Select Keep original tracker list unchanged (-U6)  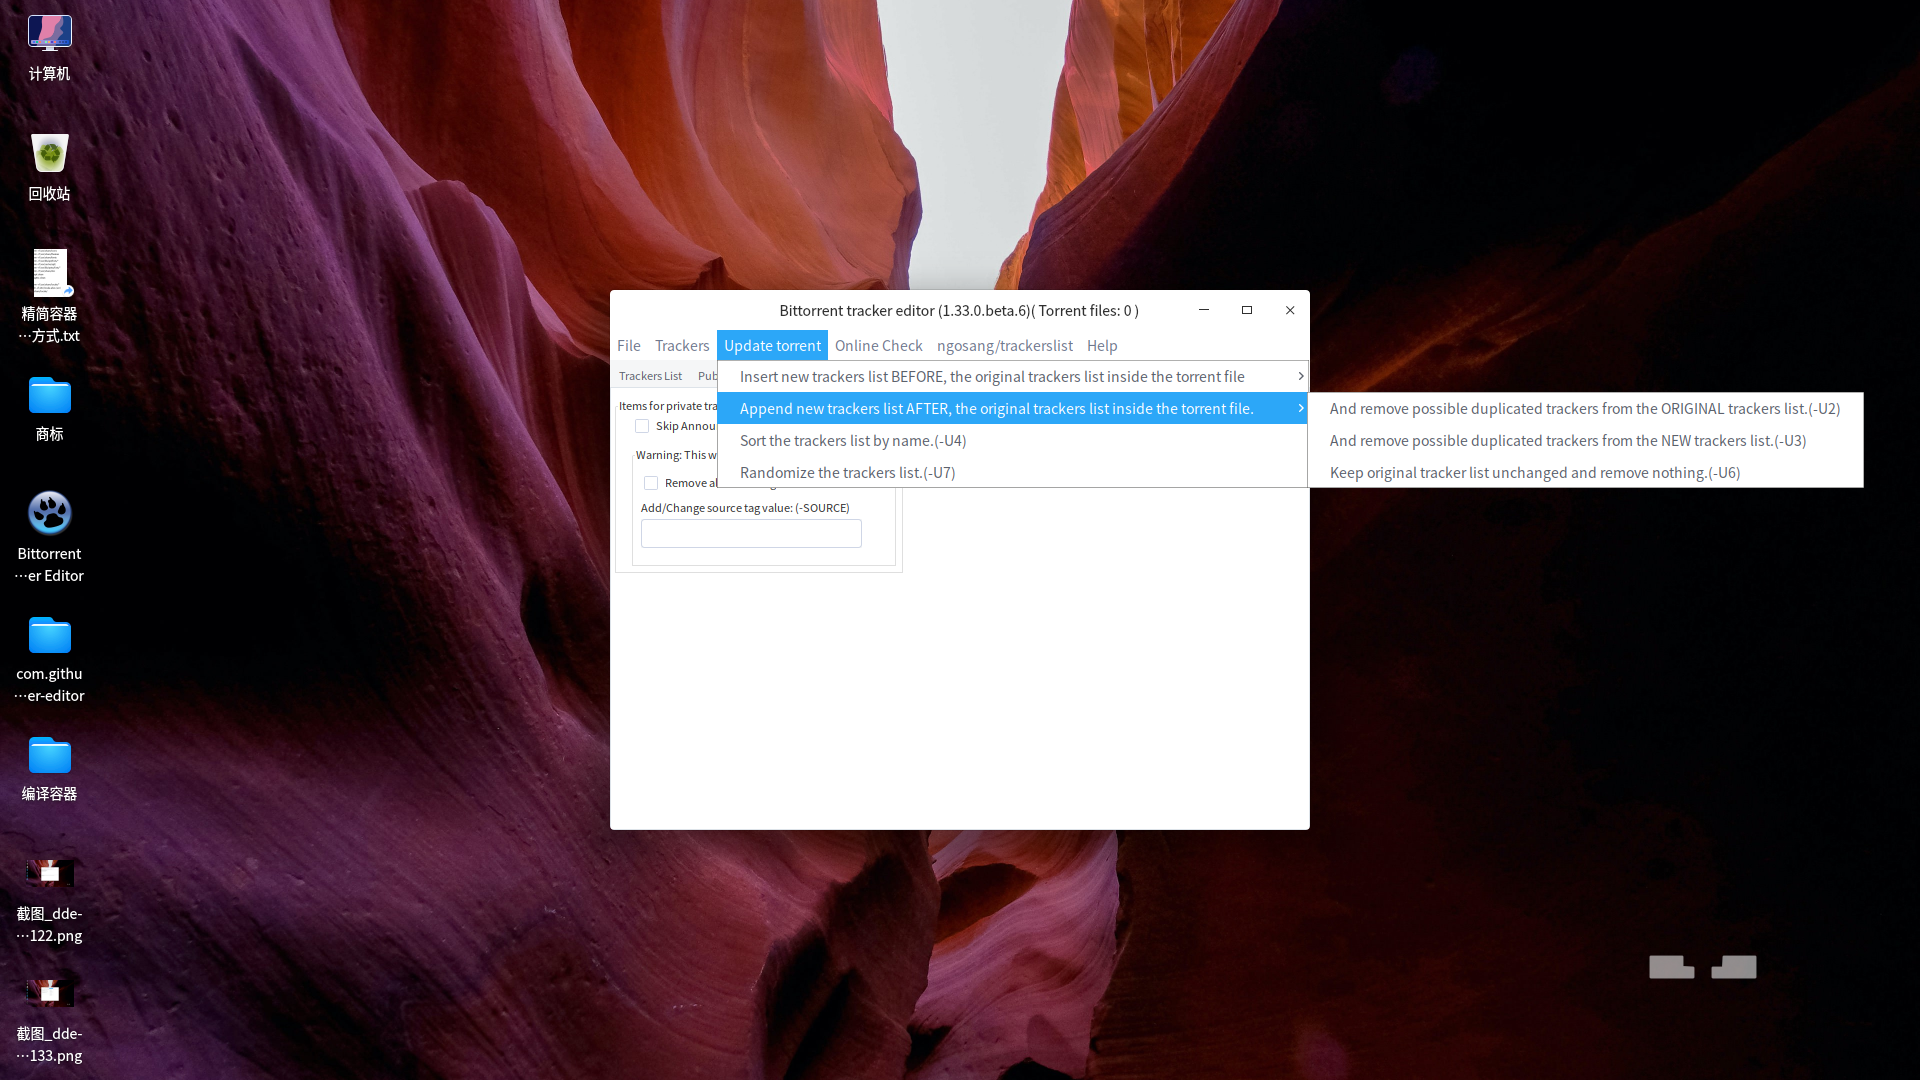1534,473
